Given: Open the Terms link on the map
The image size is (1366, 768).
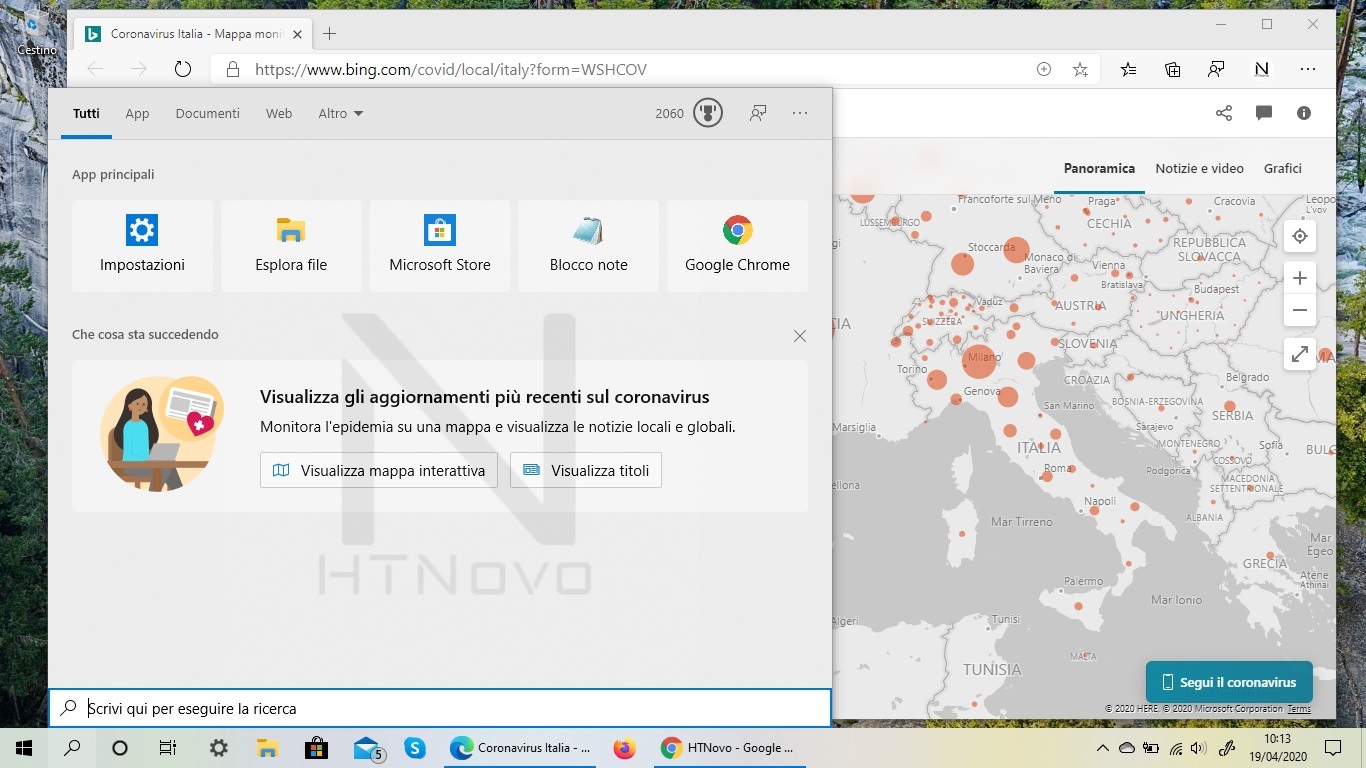Looking at the screenshot, I should point(1299,709).
